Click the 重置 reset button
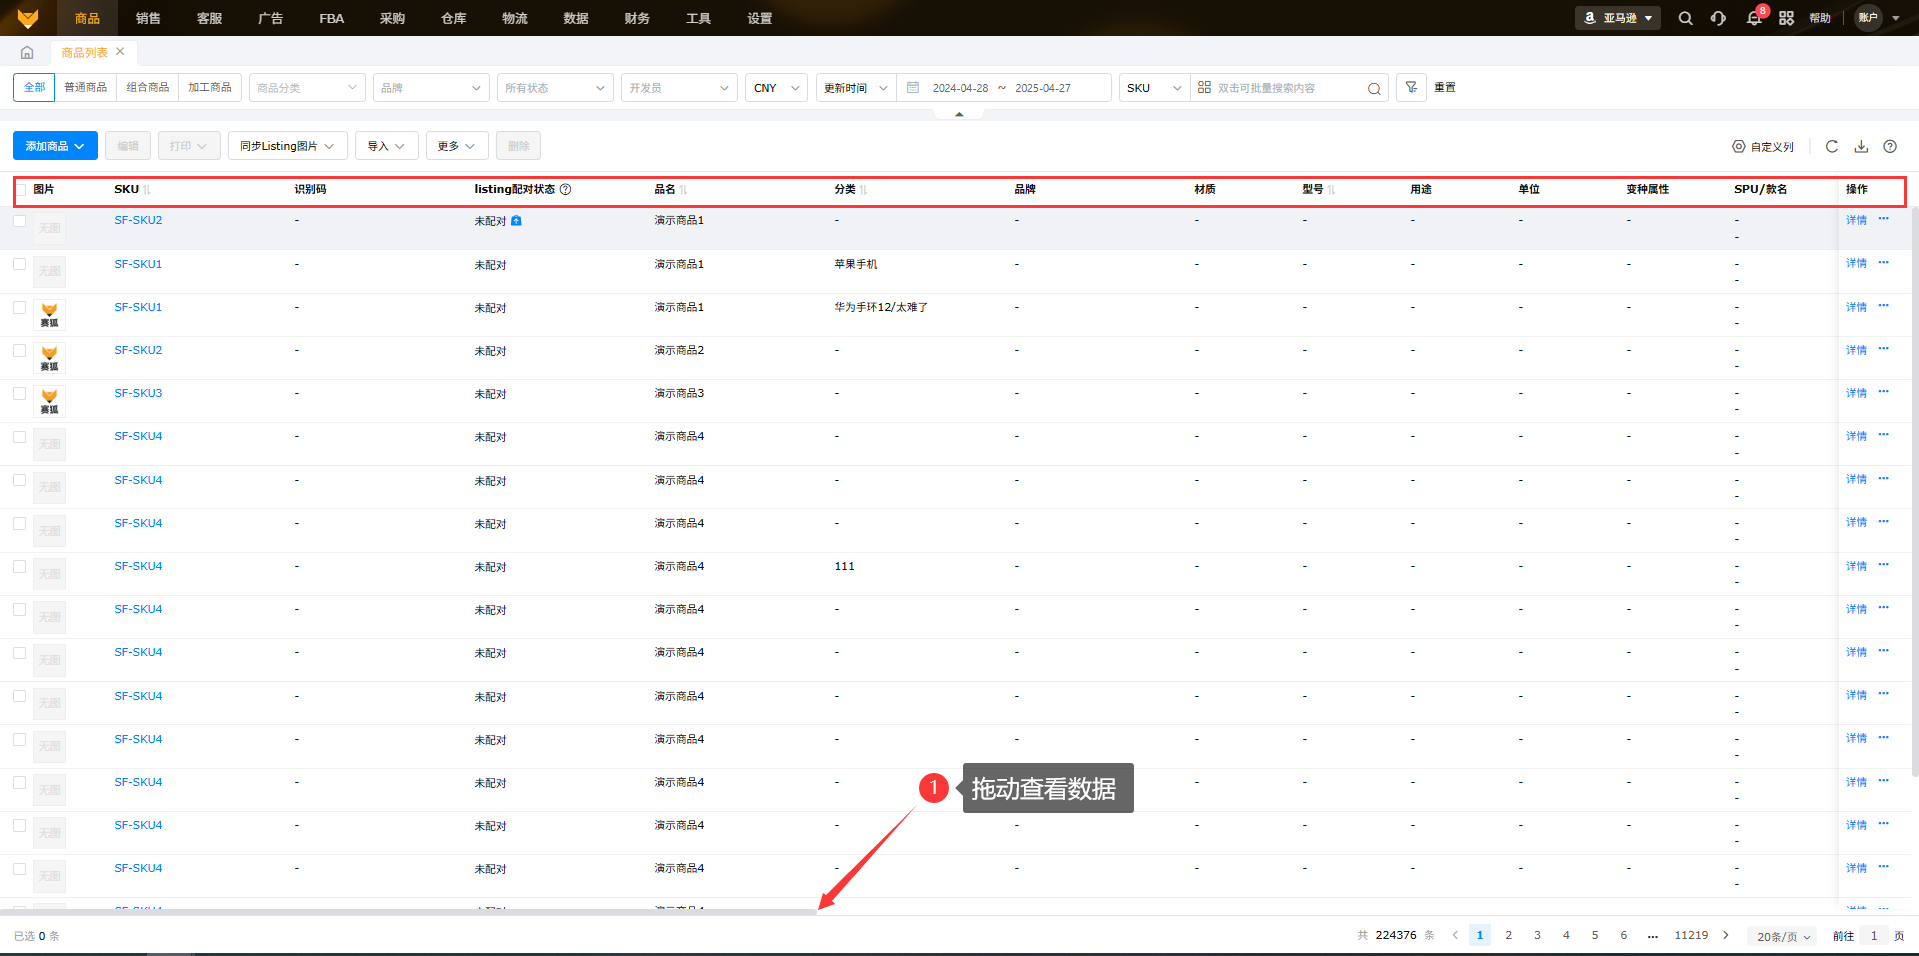The height and width of the screenshot is (956, 1919). coord(1444,88)
